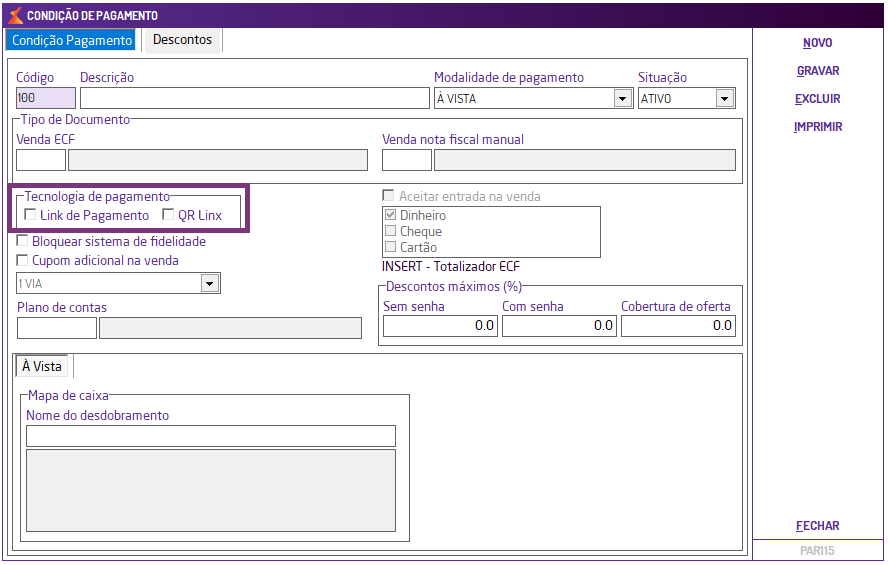Toggle the Dinheiro checkbox
The image size is (888, 565).
(390, 215)
